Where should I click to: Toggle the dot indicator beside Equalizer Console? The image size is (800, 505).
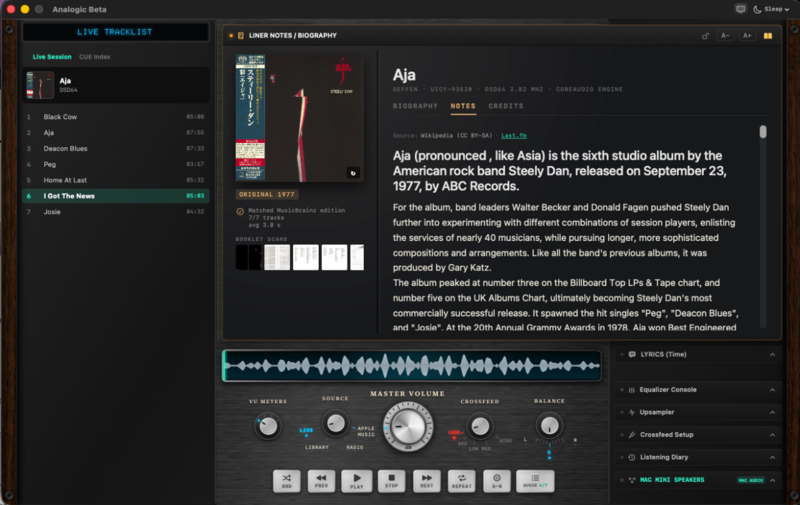pos(622,390)
